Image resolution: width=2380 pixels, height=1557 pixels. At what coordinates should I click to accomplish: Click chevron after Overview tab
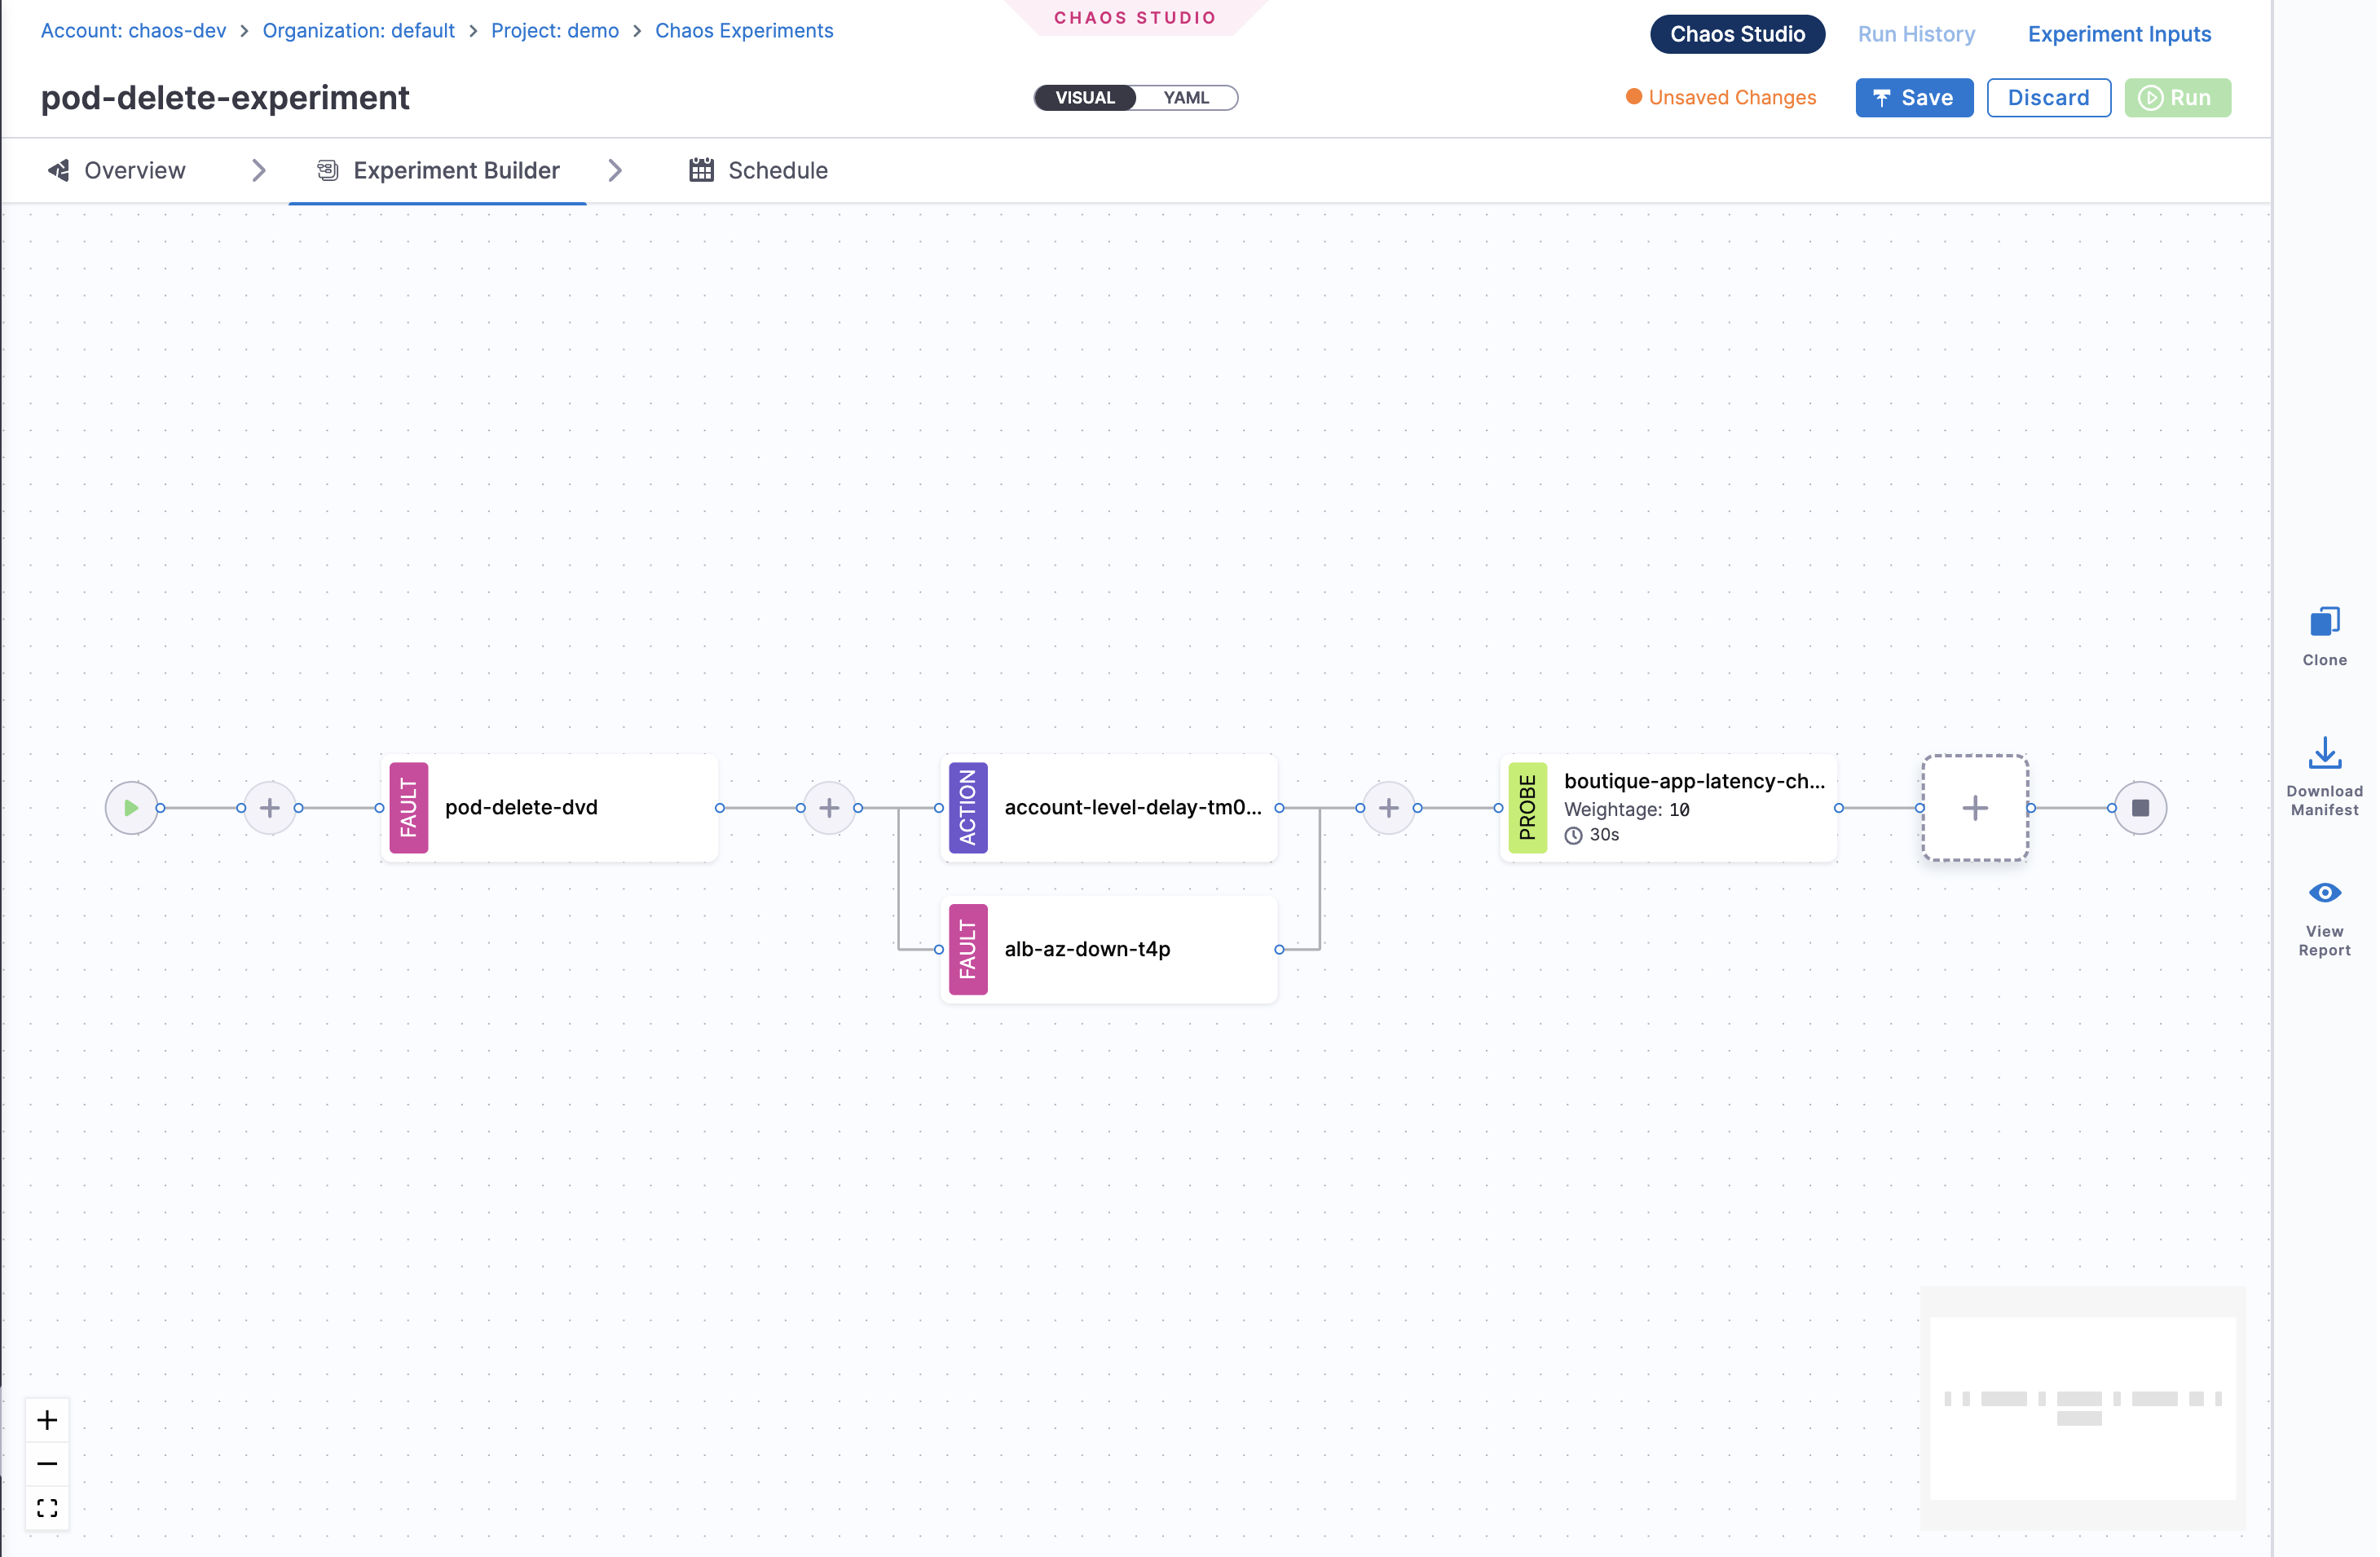click(259, 171)
